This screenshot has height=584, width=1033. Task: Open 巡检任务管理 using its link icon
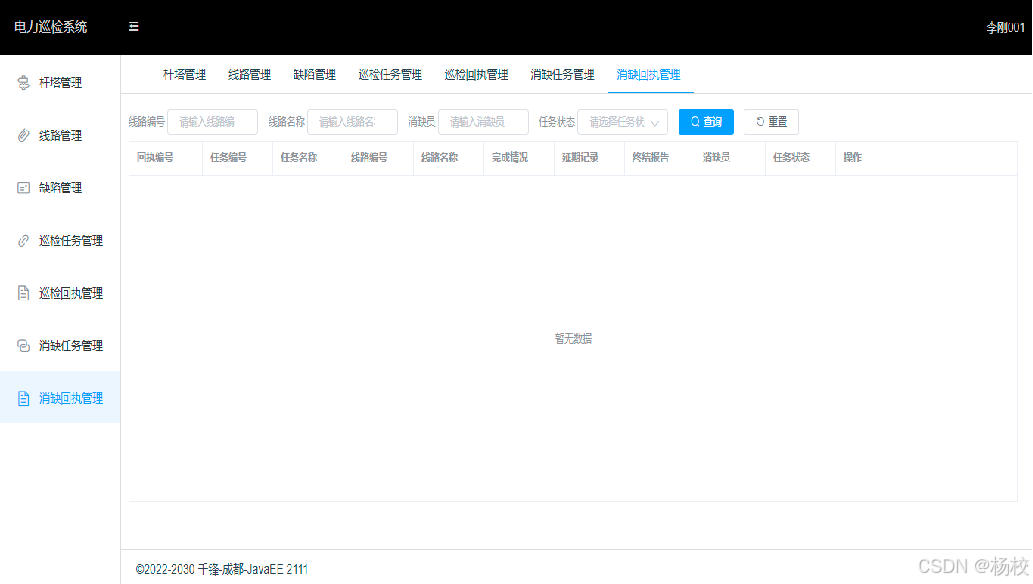[25, 240]
